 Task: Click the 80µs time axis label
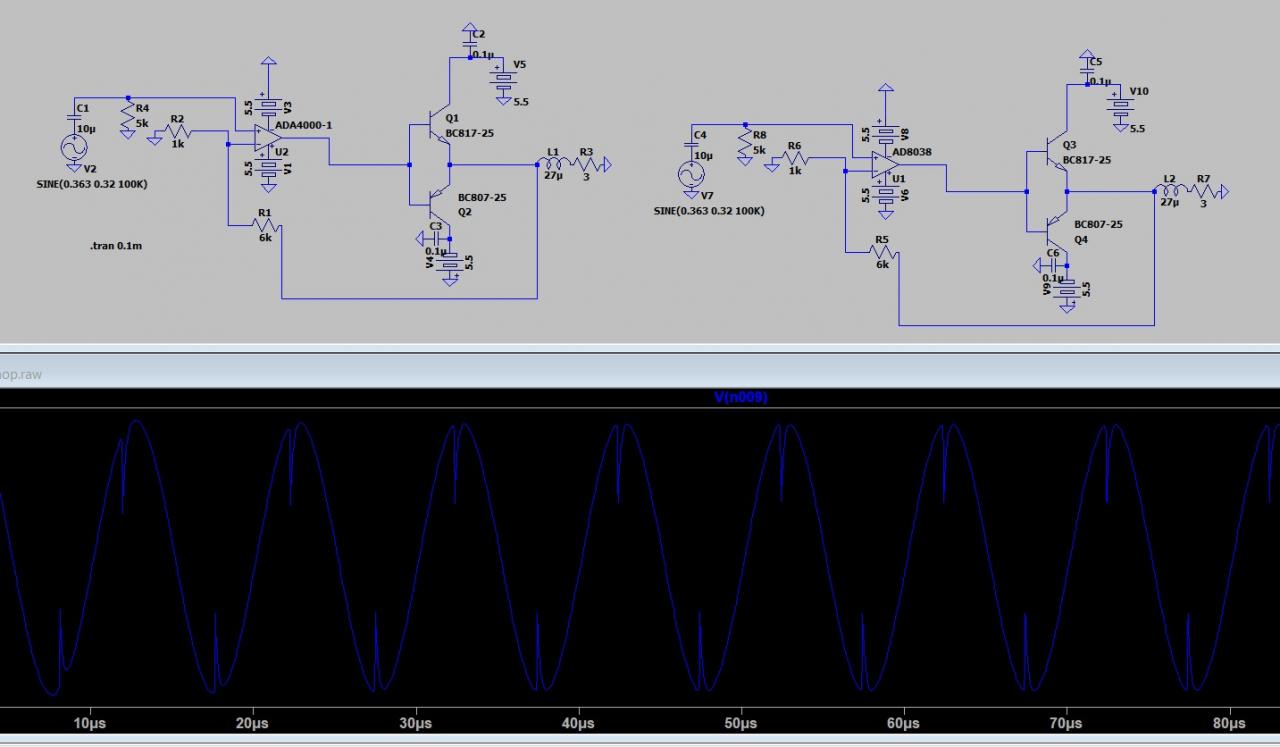1229,723
